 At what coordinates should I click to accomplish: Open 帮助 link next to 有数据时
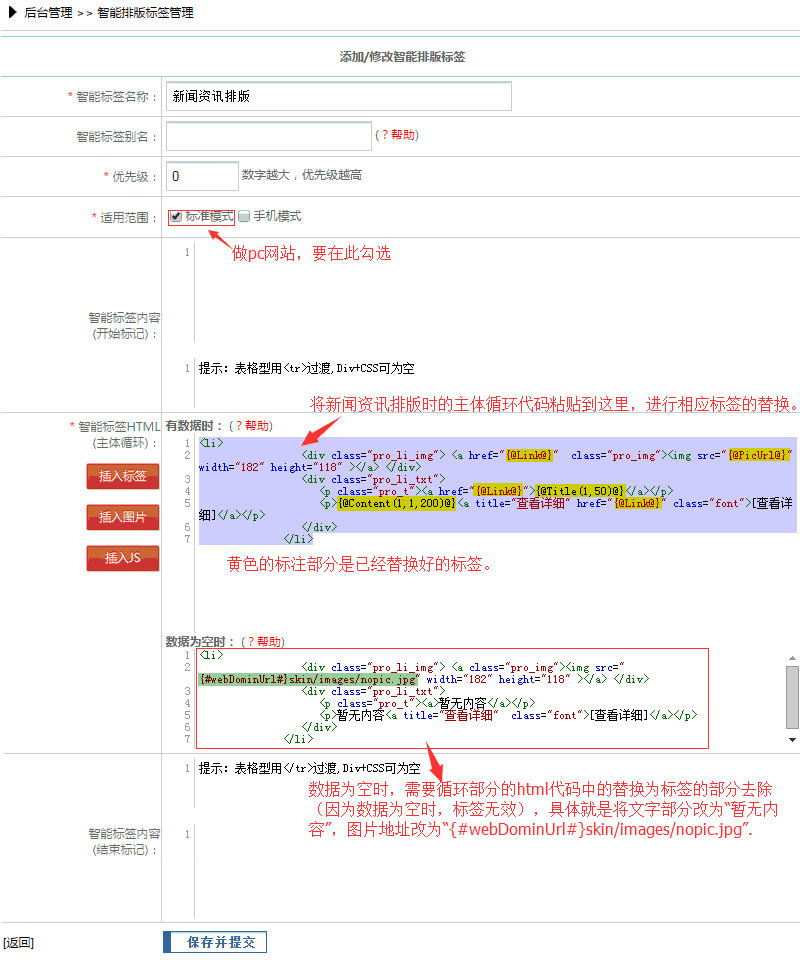257,425
